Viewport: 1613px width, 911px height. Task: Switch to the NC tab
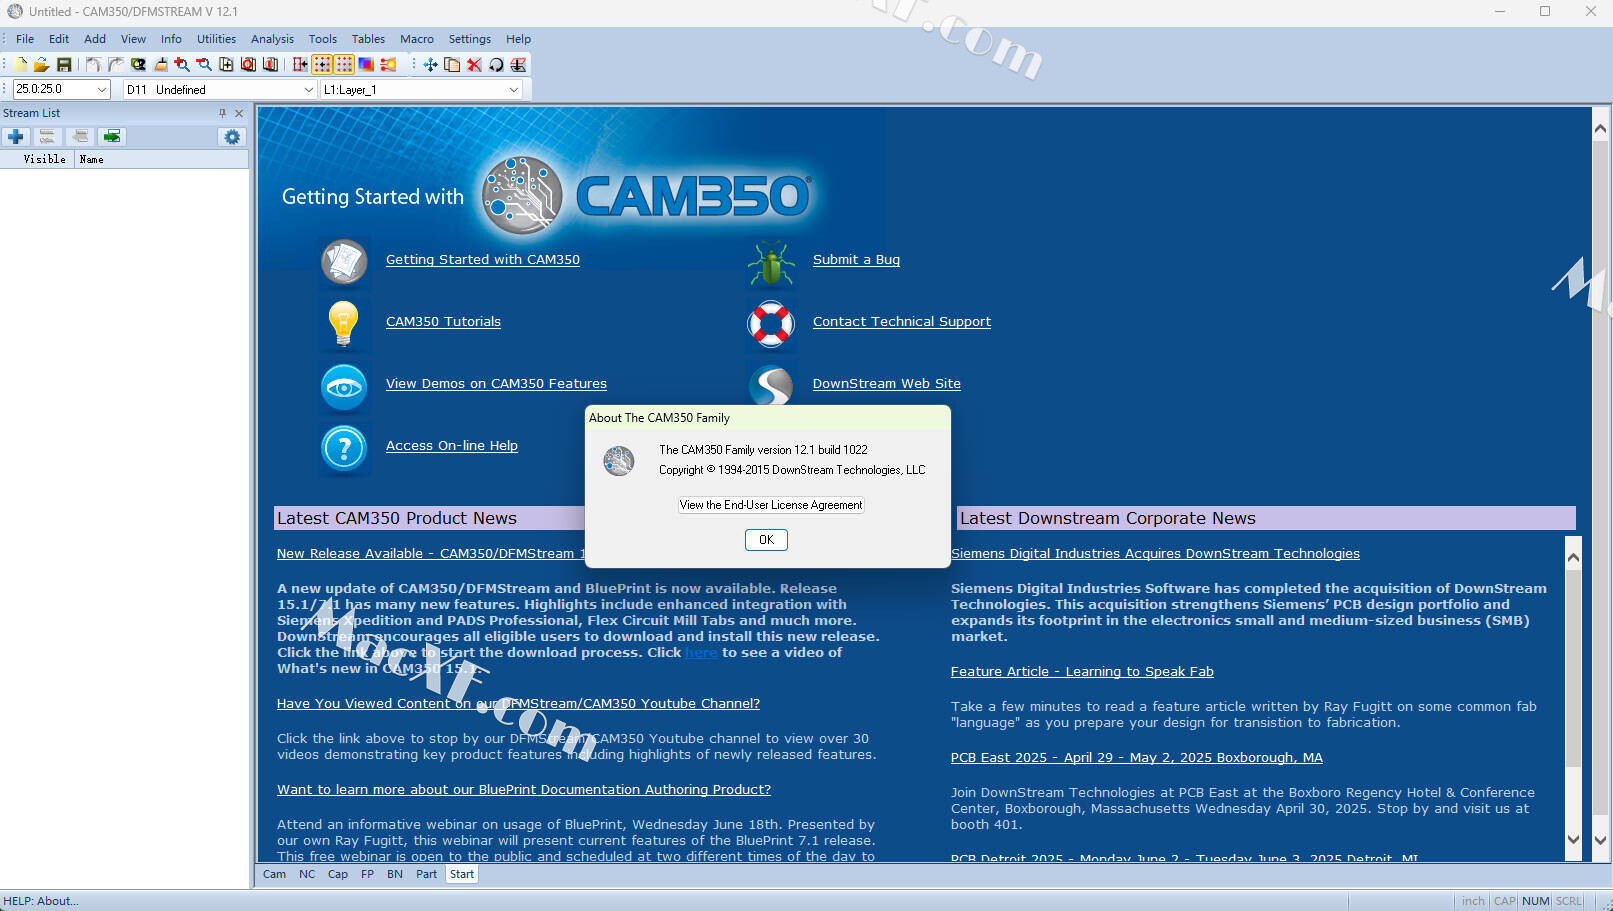click(307, 874)
